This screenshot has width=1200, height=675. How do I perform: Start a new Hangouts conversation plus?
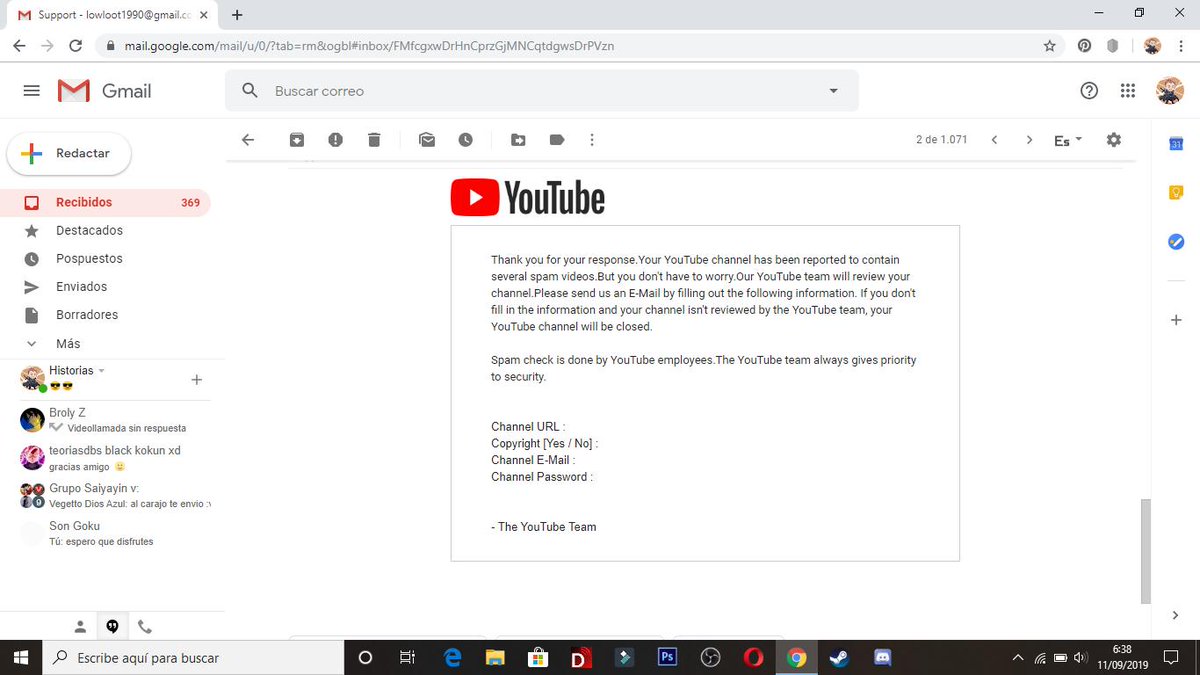(x=196, y=380)
